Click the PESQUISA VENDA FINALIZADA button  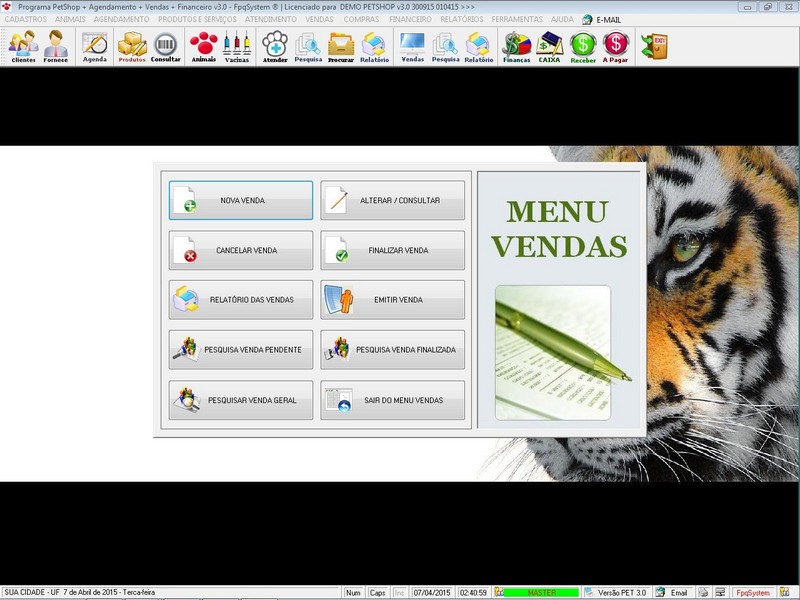click(392, 349)
